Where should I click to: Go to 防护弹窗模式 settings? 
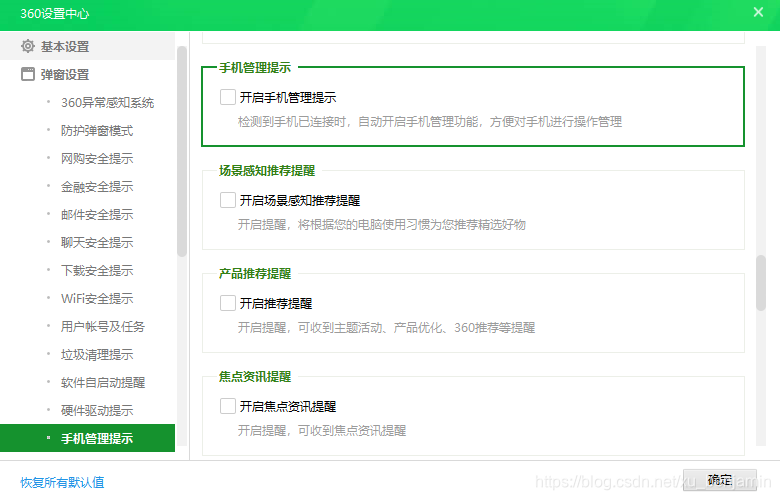[x=97, y=130]
